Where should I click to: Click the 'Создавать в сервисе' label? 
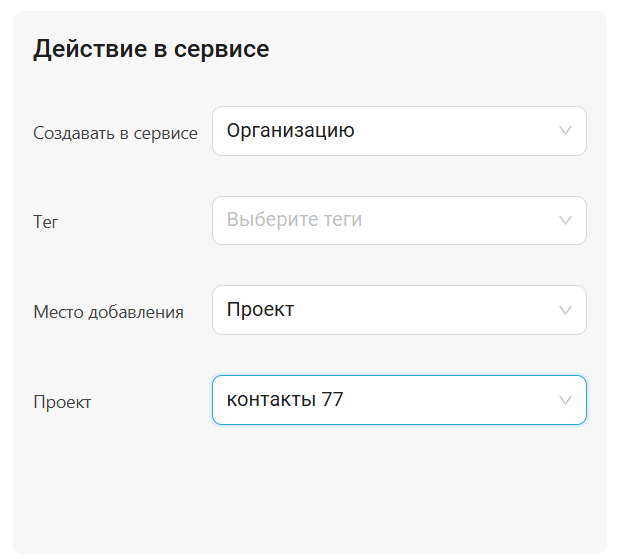(115, 133)
